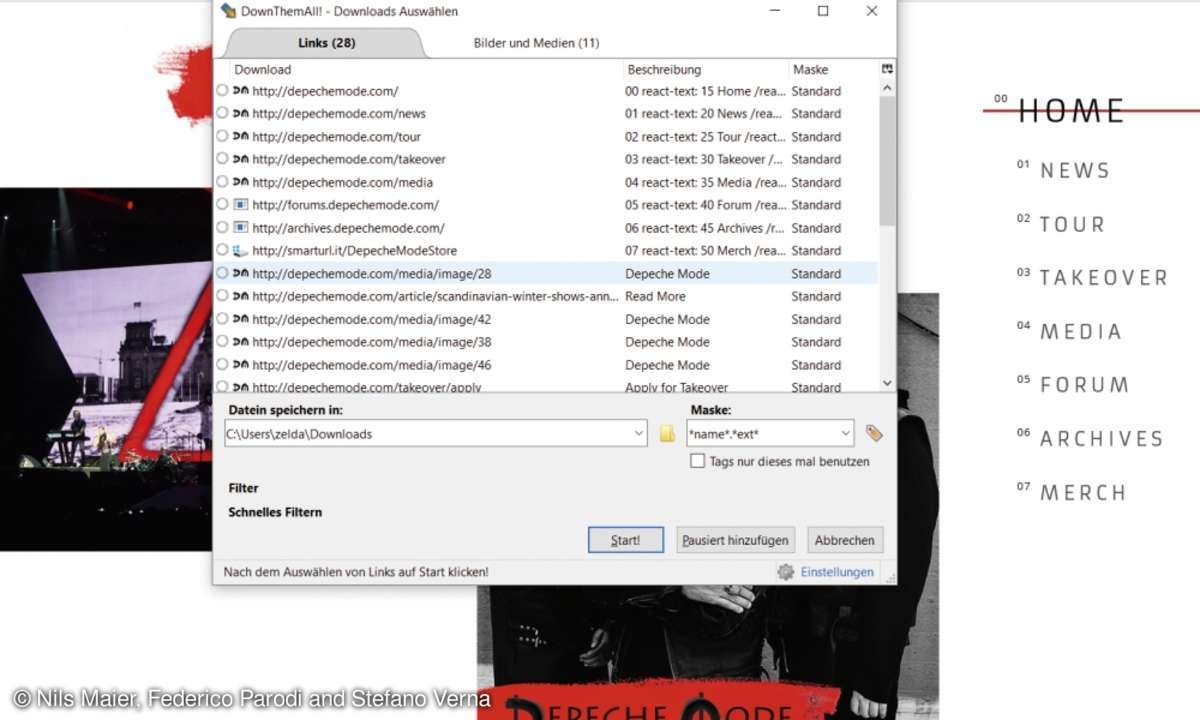Open FORUM in the website menu
Screen dimensions: 1200x720
1085,384
